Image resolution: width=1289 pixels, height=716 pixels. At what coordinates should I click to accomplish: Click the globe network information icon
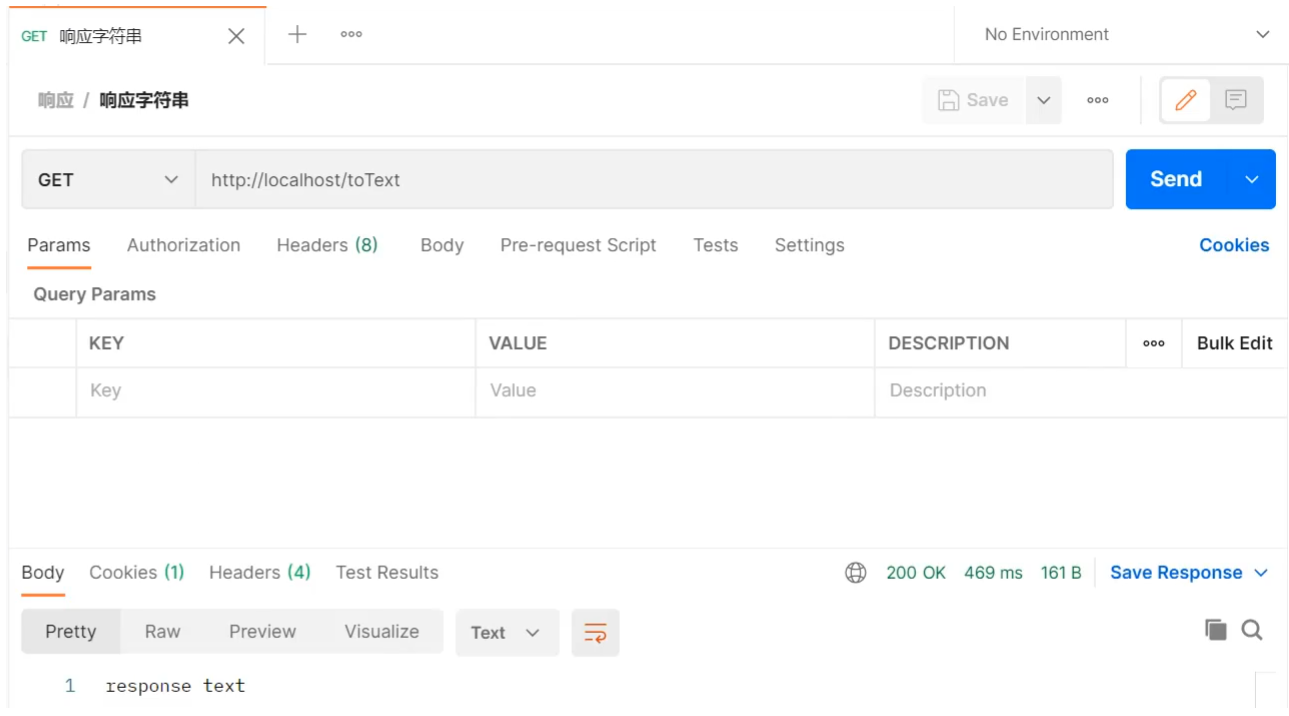tap(856, 573)
